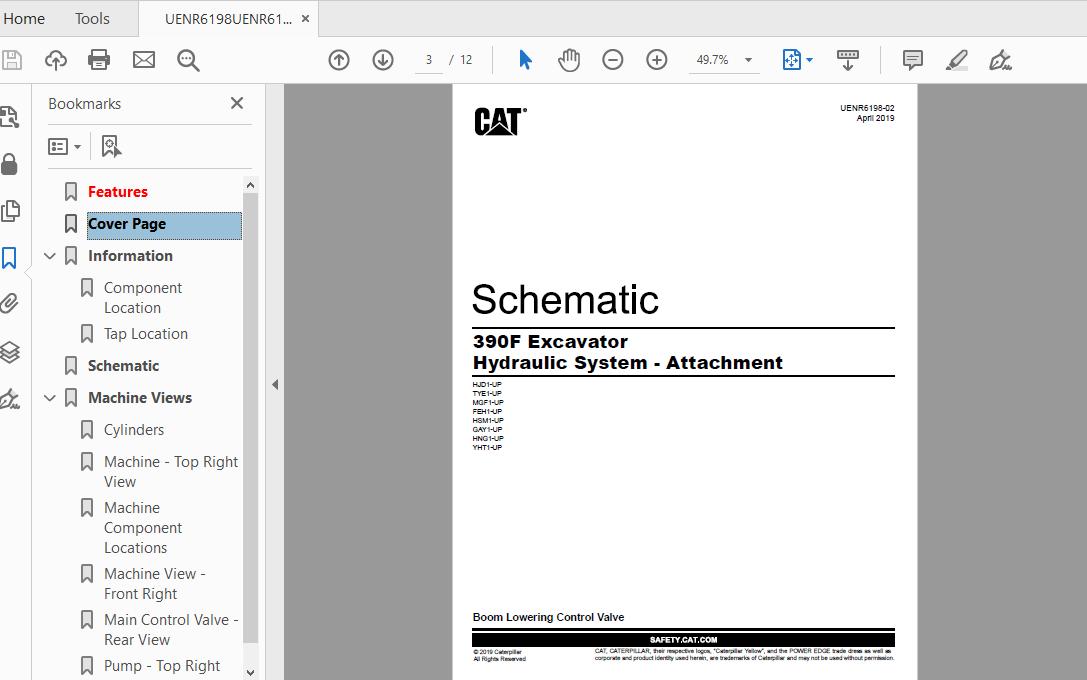Open Machine Component Locations bookmark
The height and width of the screenshot is (680, 1087).
click(143, 528)
